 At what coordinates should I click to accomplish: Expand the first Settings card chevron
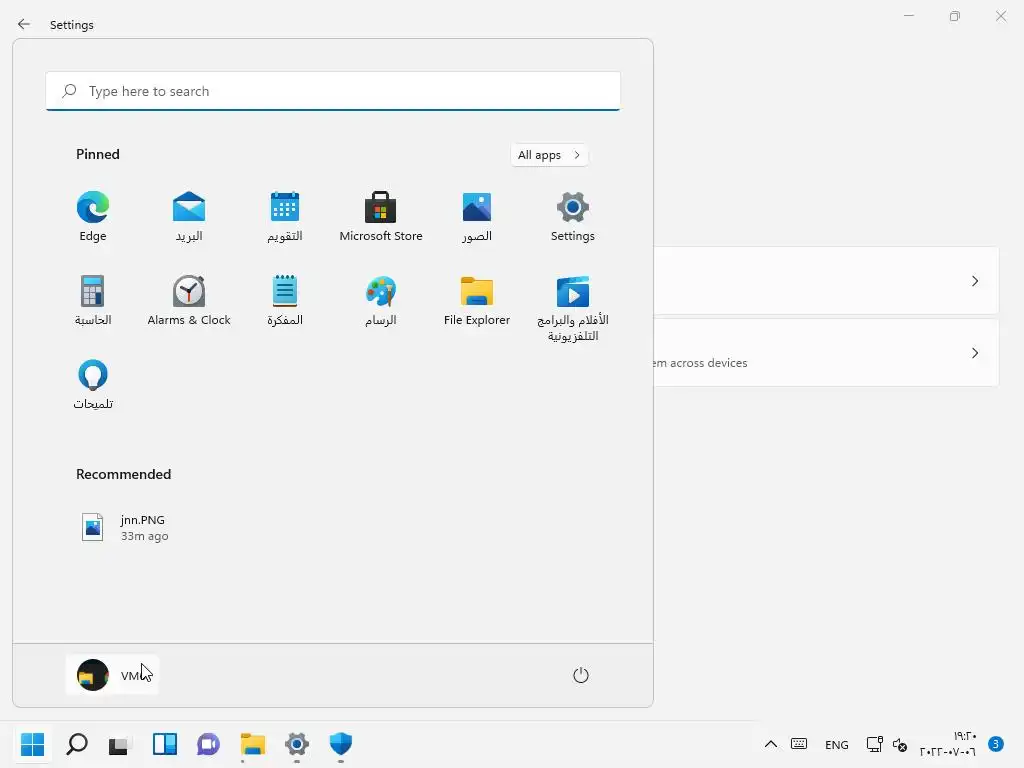pyautogui.click(x=974, y=281)
